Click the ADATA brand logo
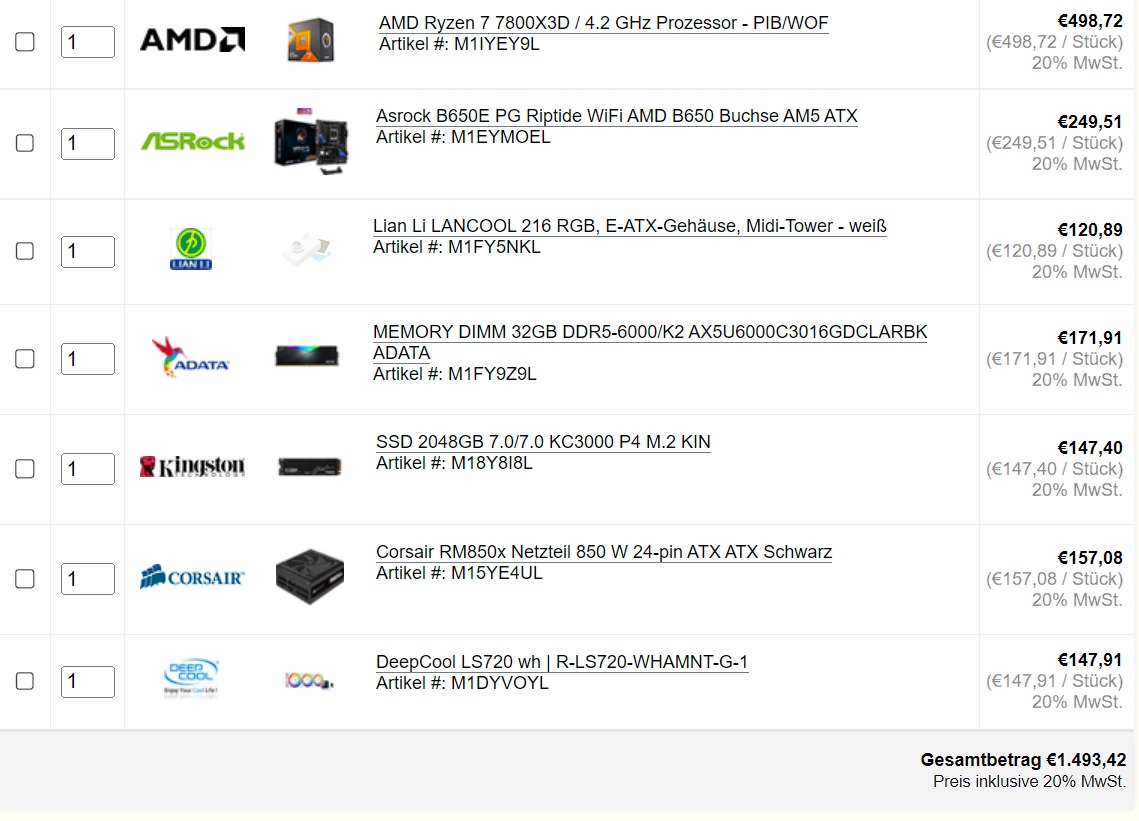1139x821 pixels. [190, 357]
